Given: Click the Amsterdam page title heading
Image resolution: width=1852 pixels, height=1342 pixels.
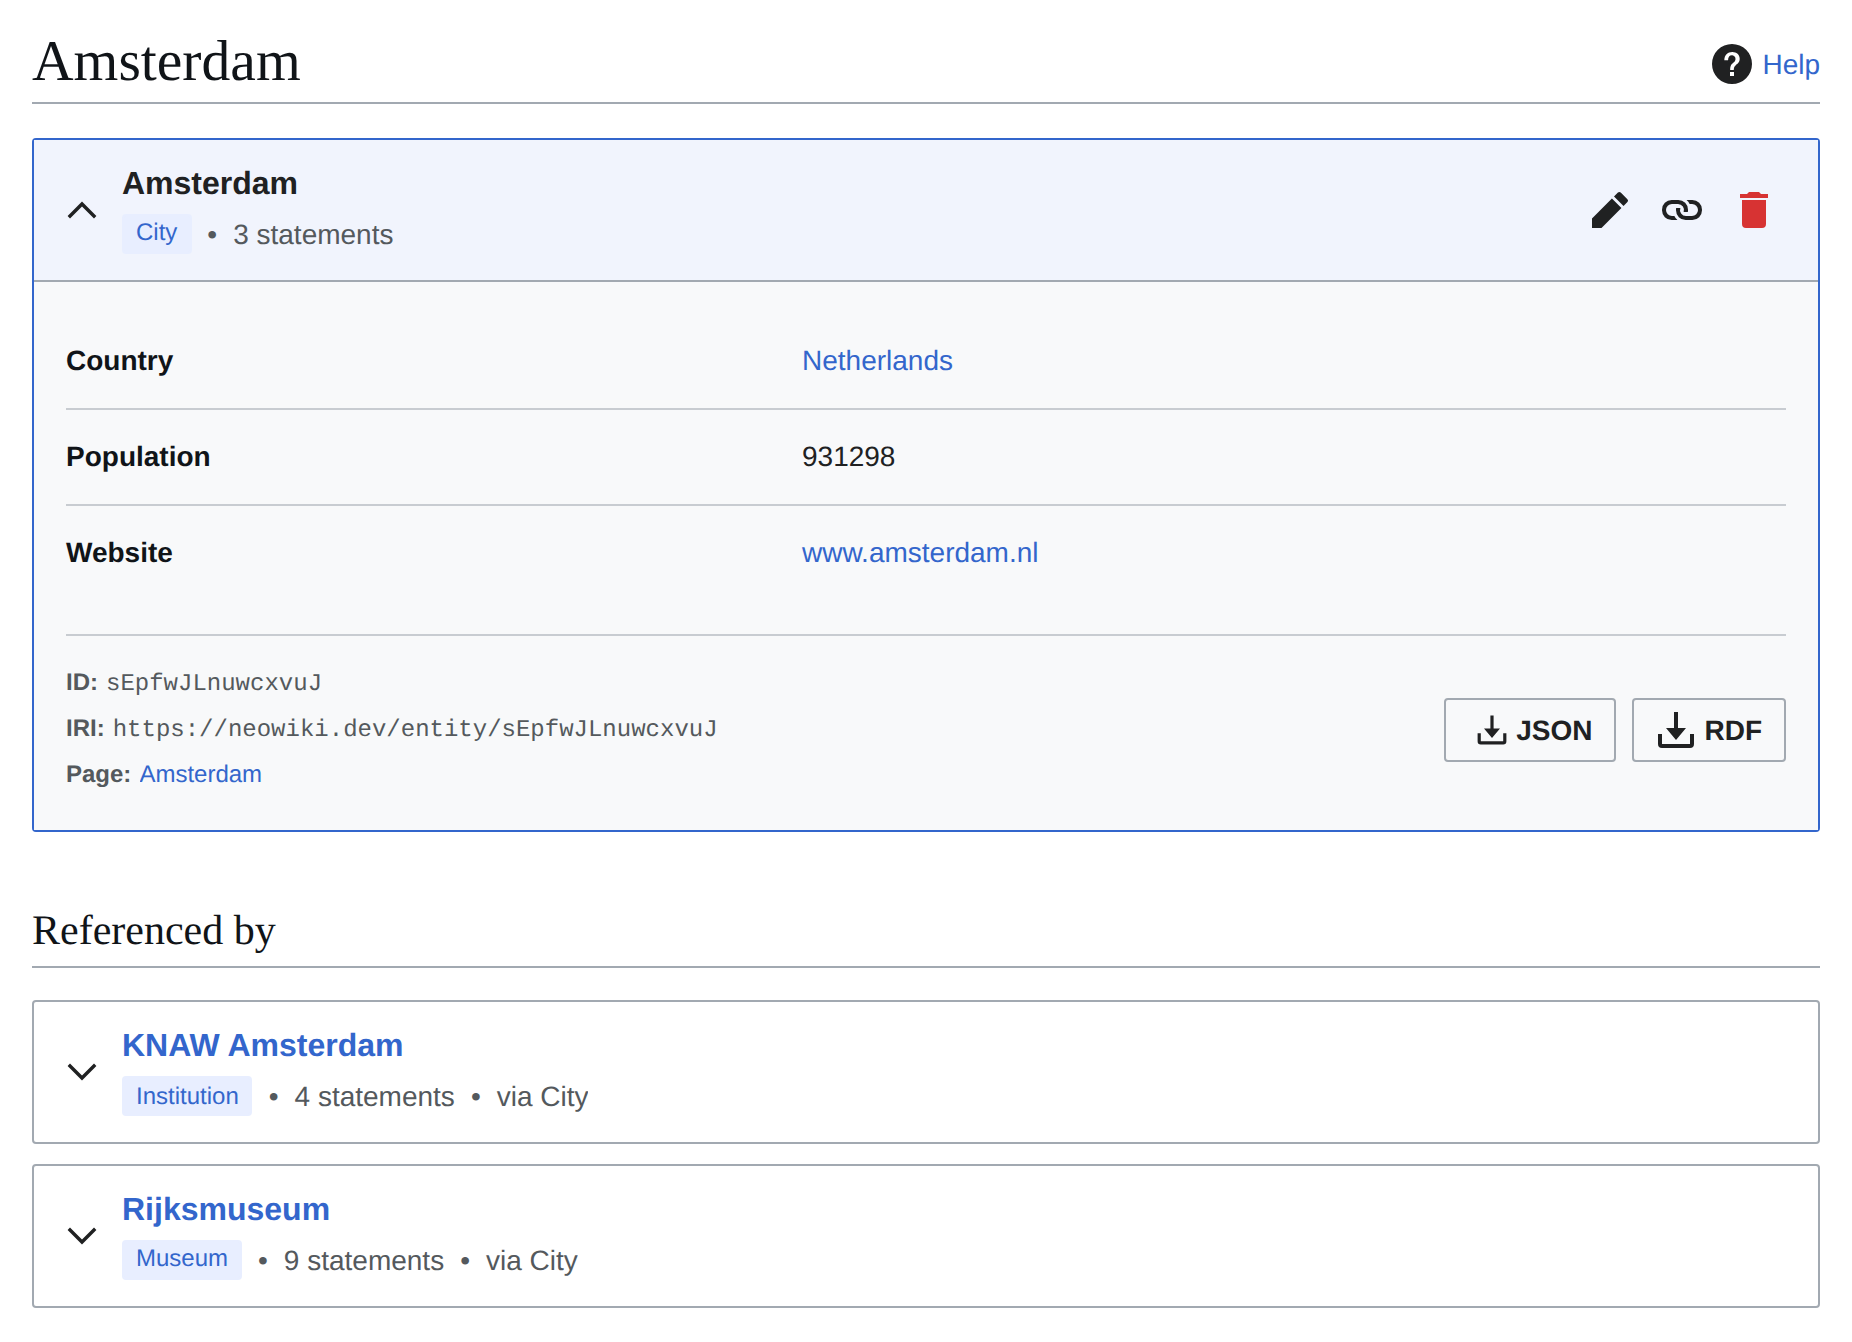Looking at the screenshot, I should (x=166, y=62).
